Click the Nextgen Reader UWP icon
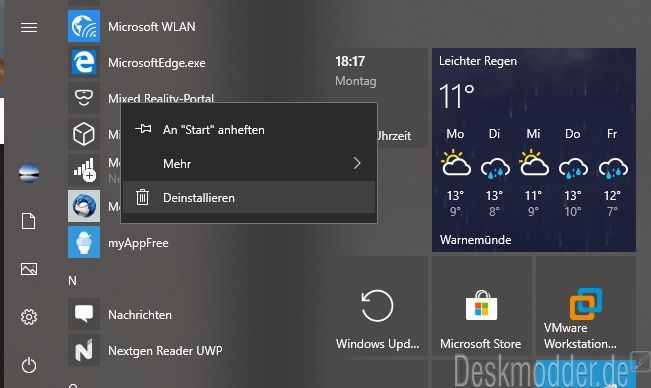Image resolution: width=651 pixels, height=388 pixels. click(x=84, y=350)
